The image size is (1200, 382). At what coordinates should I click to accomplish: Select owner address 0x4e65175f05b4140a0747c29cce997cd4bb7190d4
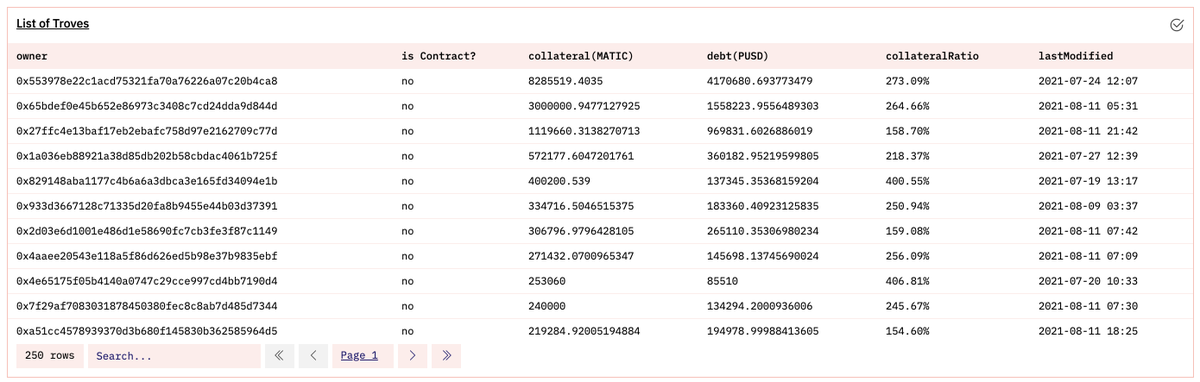147,281
